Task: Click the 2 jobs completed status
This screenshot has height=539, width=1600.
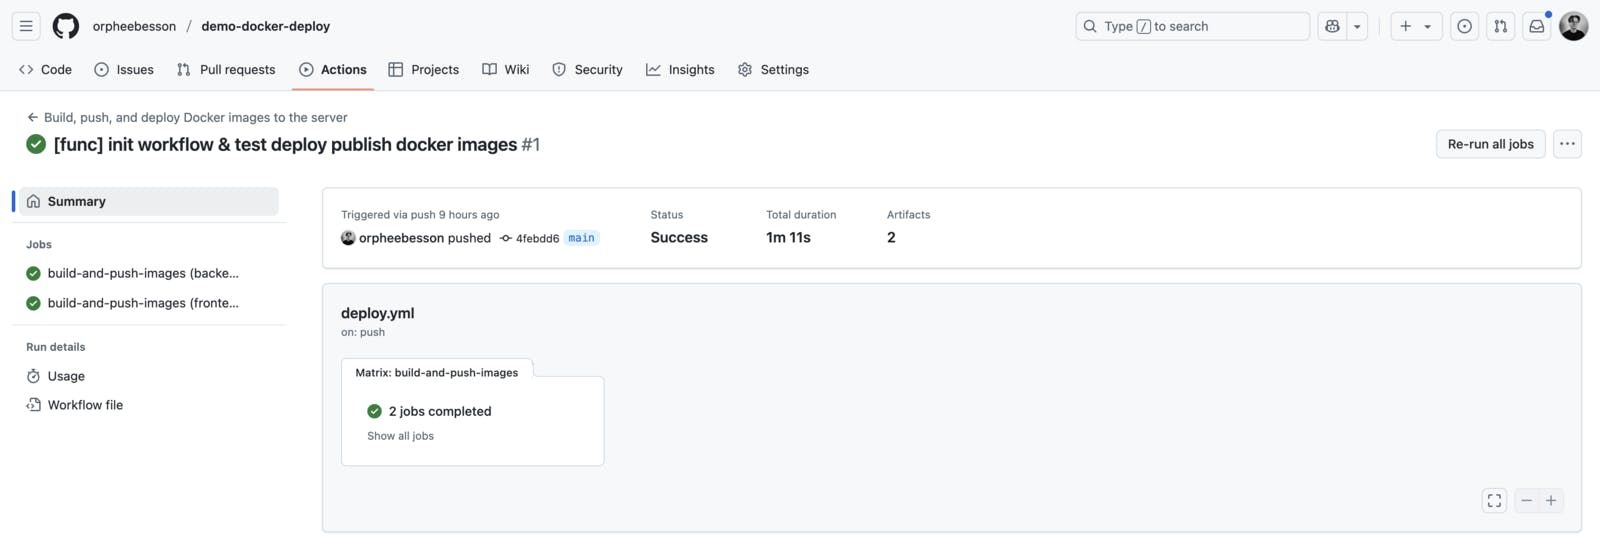Action: click(440, 411)
